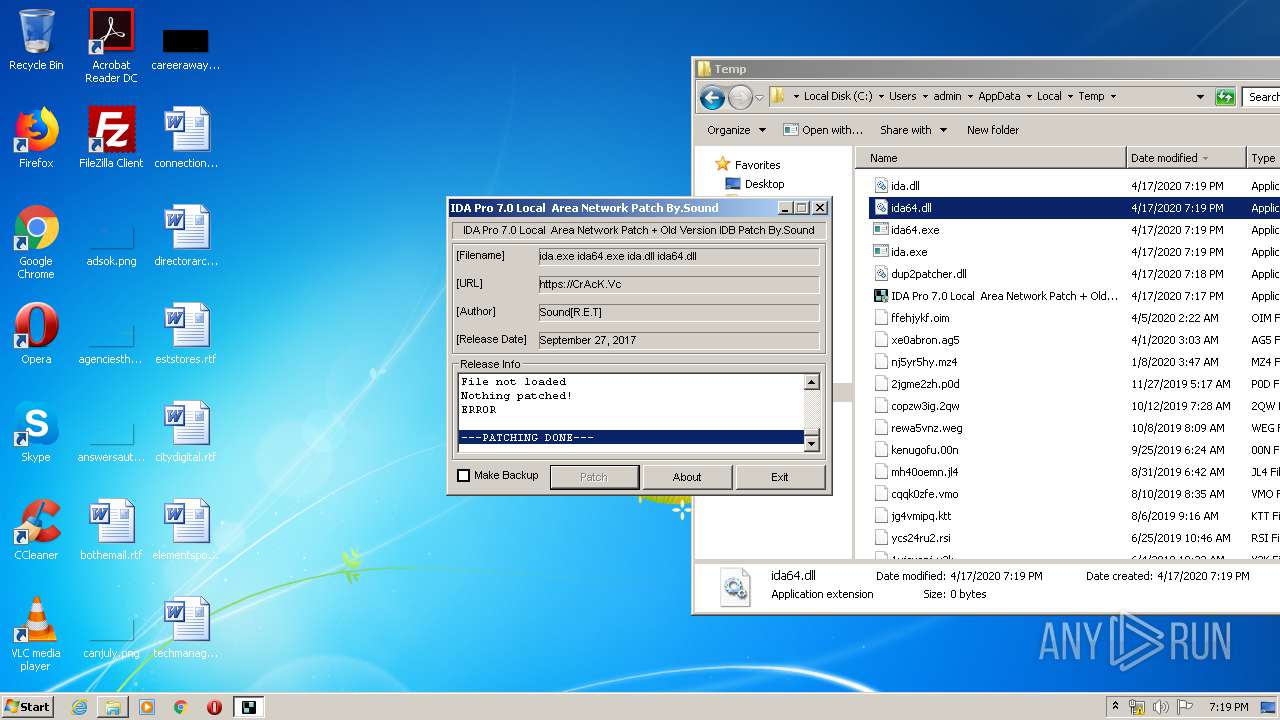Click Favorites in navigation pane
The image size is (1280, 720).
[x=757, y=165]
